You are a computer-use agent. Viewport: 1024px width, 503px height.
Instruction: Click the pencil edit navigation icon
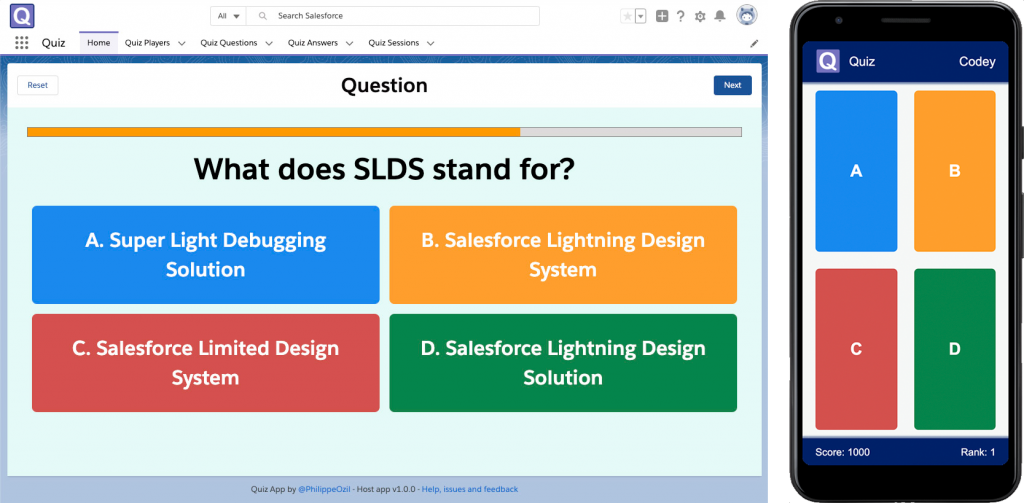click(x=754, y=43)
